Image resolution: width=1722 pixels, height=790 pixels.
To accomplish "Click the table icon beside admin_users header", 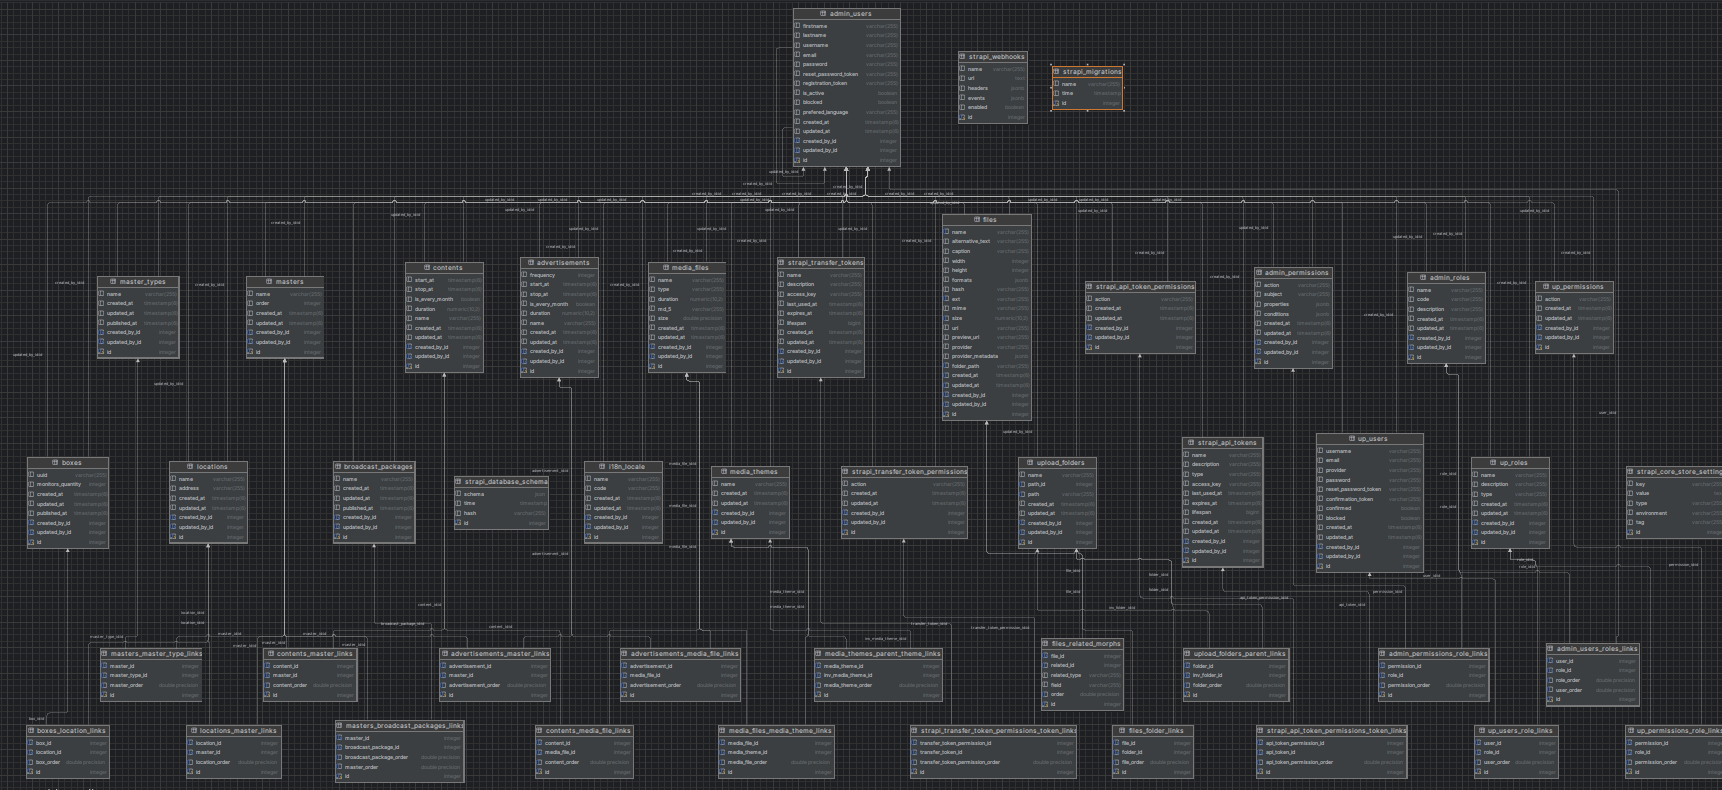I will point(823,14).
